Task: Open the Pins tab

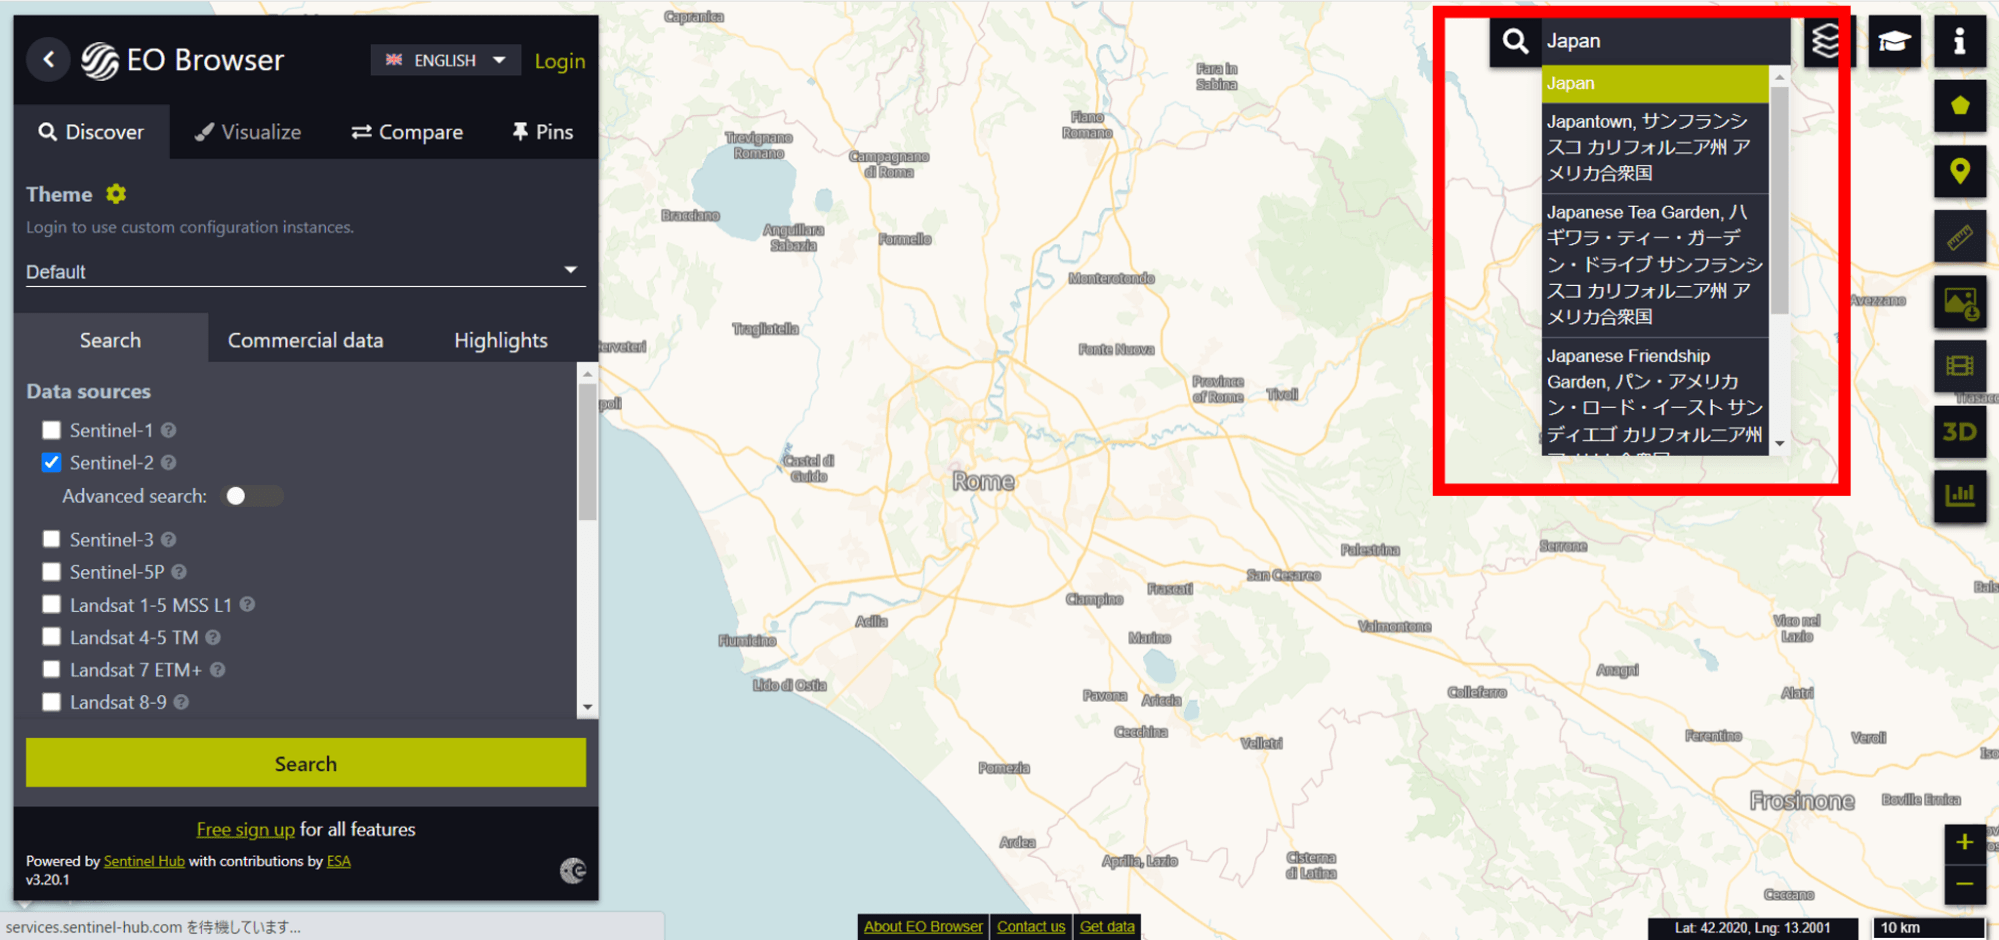Action: click(x=543, y=132)
